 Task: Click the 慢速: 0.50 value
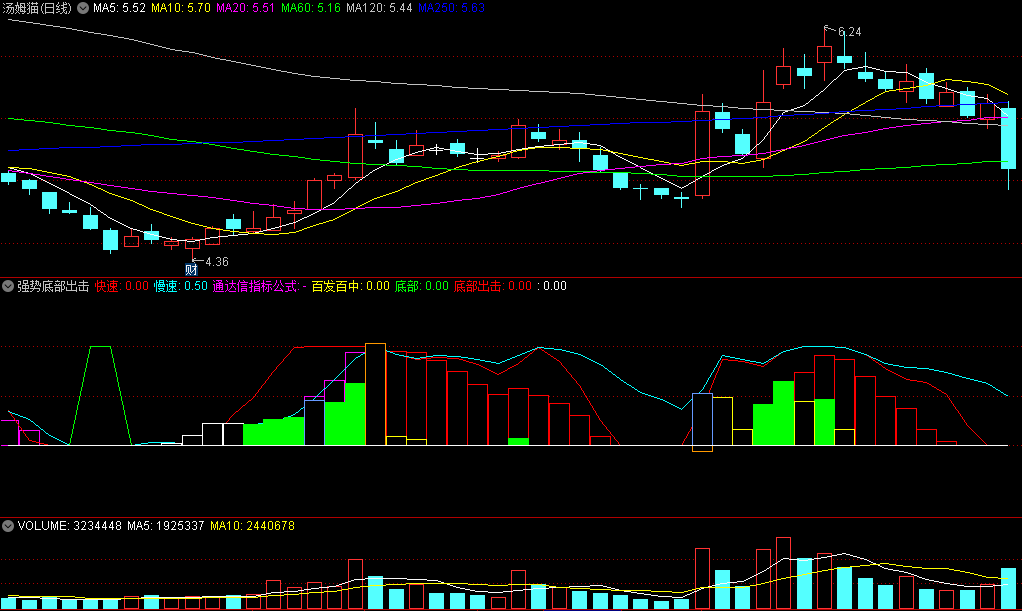point(181,286)
